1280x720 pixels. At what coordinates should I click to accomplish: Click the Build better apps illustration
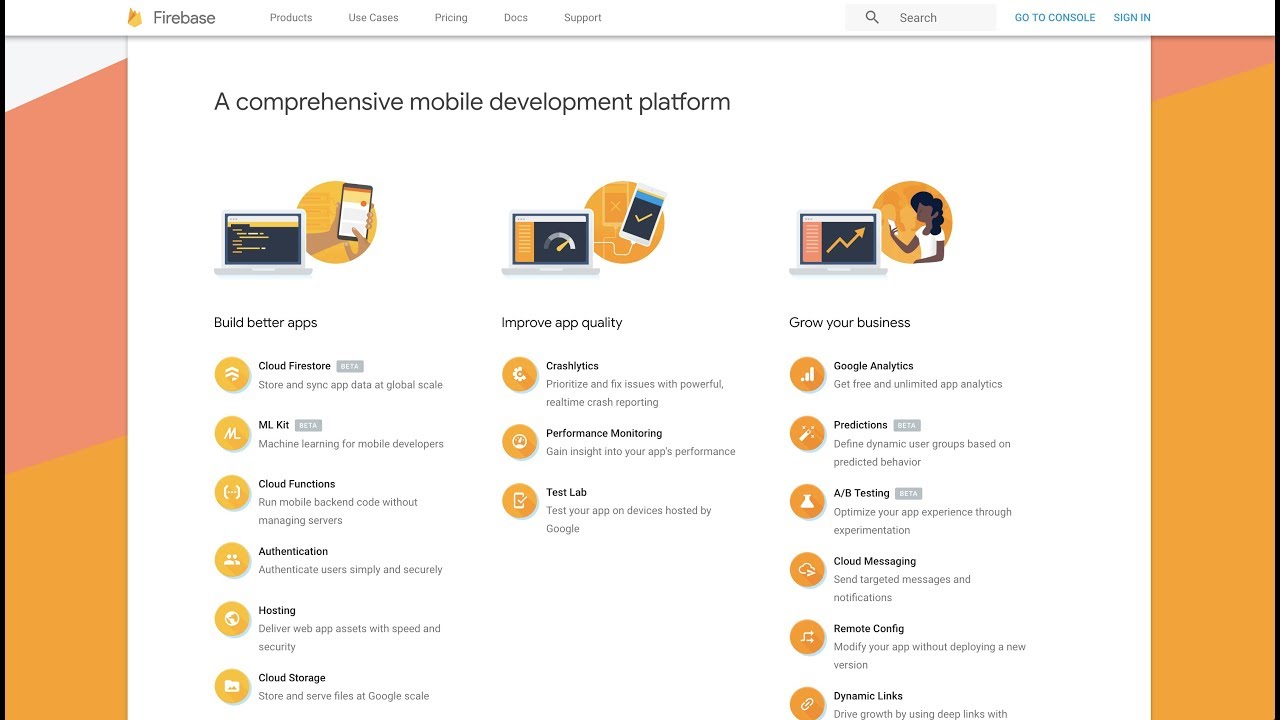click(295, 229)
